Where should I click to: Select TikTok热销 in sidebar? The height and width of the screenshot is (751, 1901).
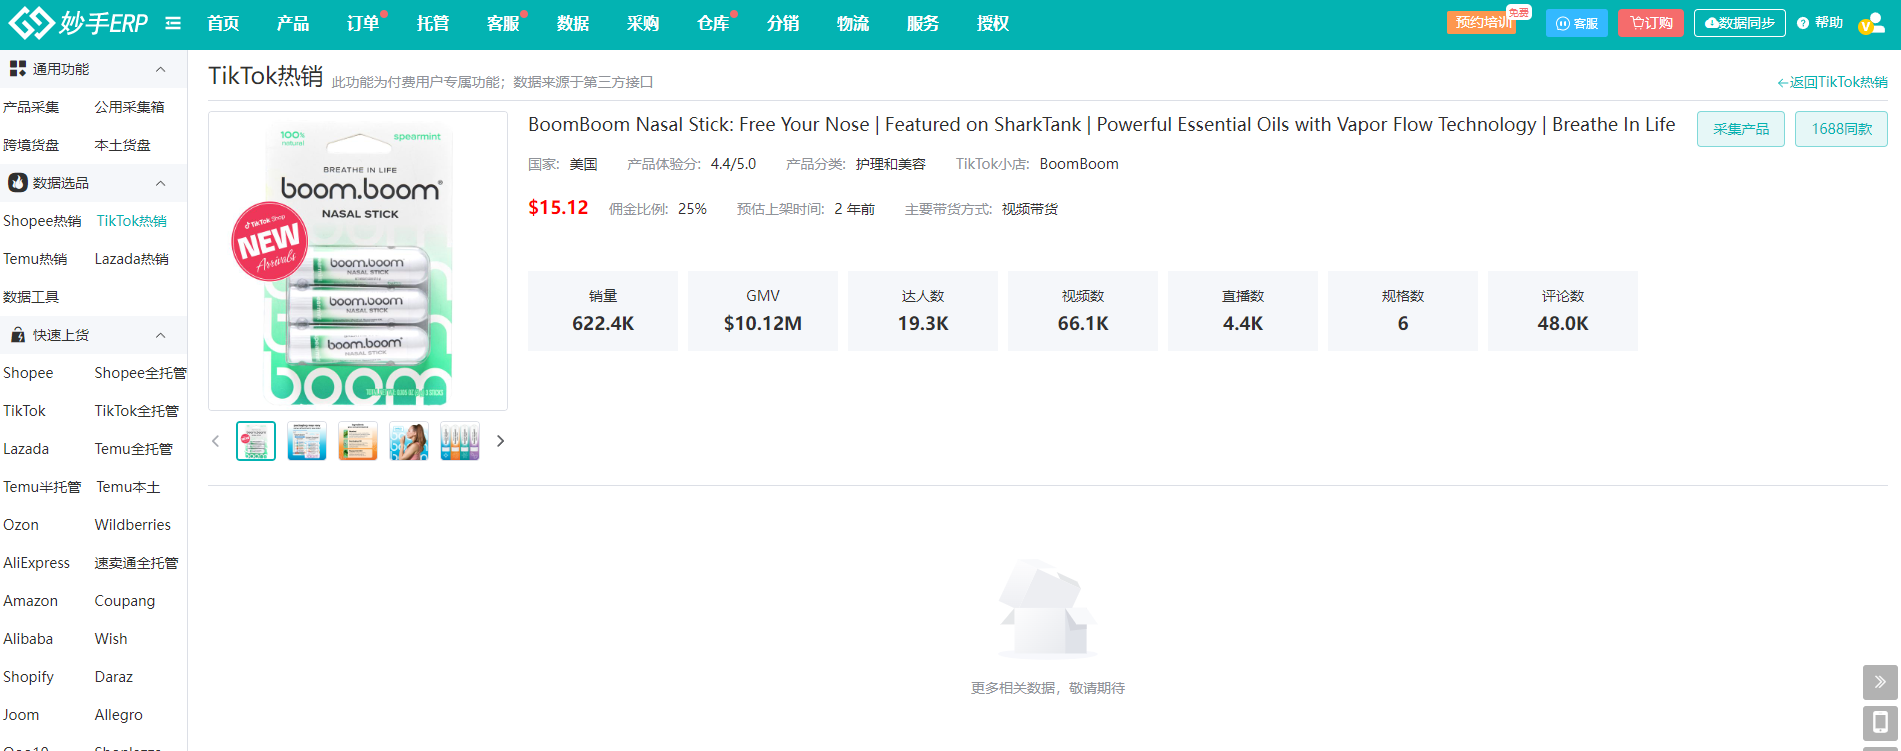click(132, 221)
